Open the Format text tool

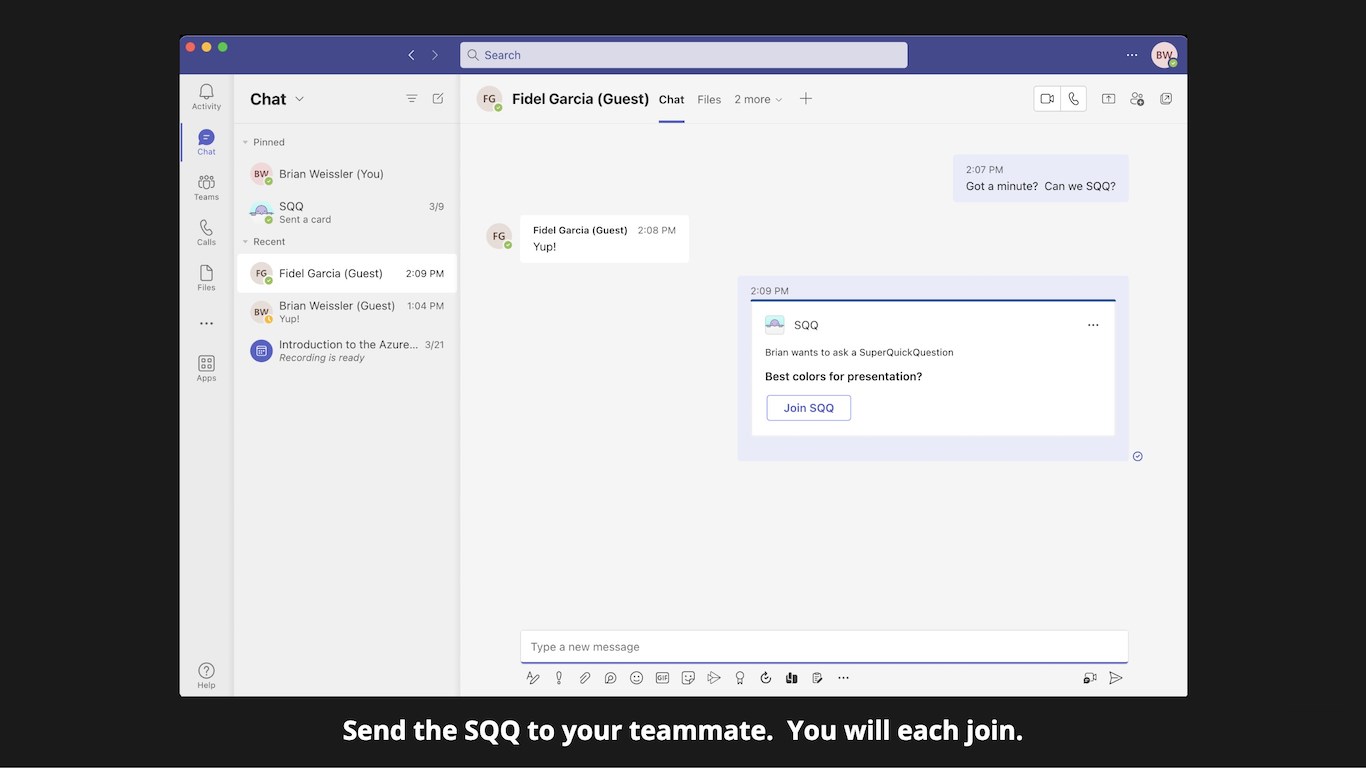533,678
